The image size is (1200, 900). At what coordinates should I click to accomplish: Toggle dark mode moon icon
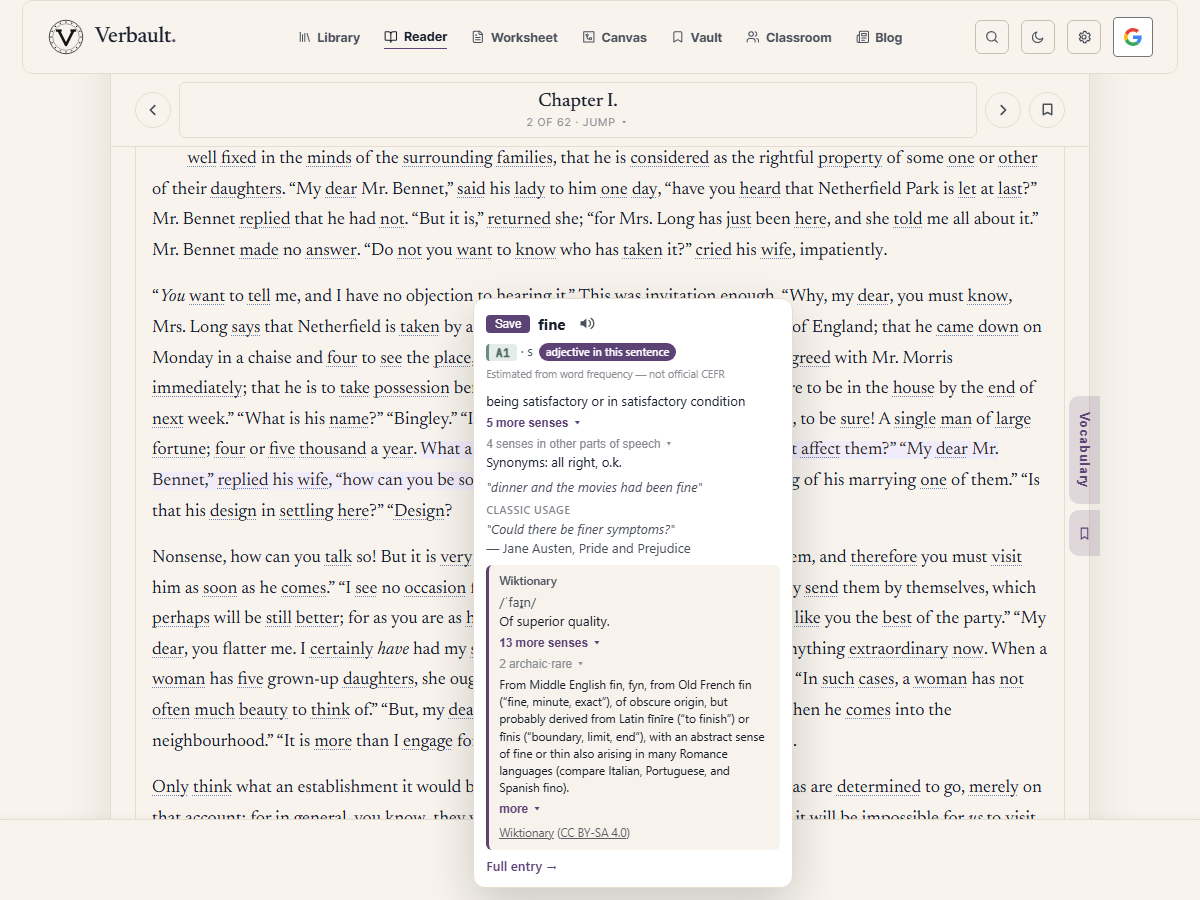coord(1038,37)
